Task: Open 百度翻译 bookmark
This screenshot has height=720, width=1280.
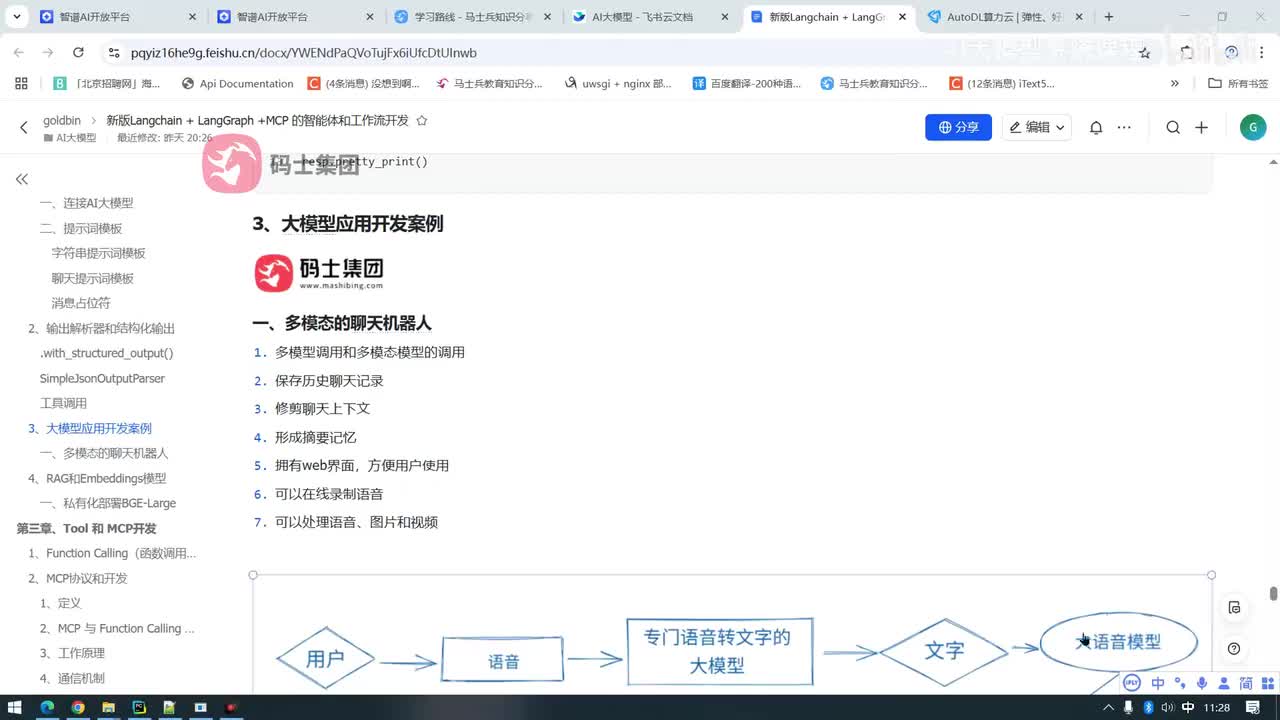Action: [x=747, y=84]
